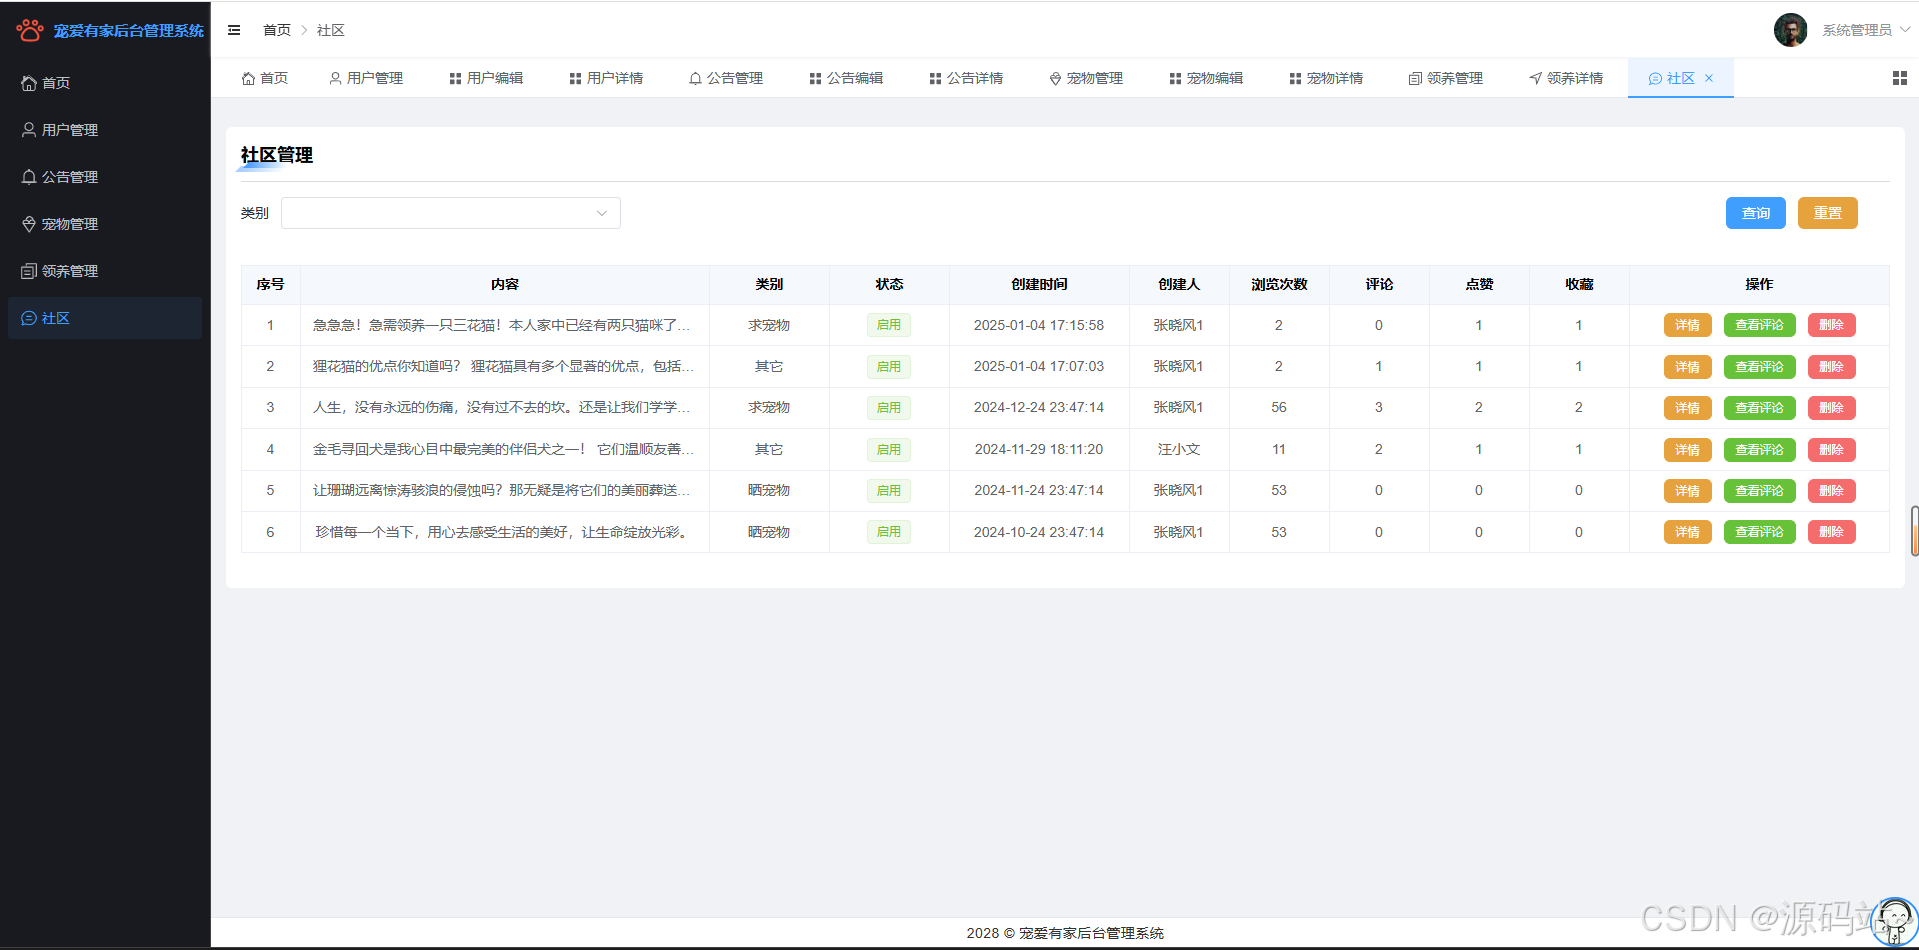
Task: Open 用户管理 in the left sidebar
Action: pos(105,130)
